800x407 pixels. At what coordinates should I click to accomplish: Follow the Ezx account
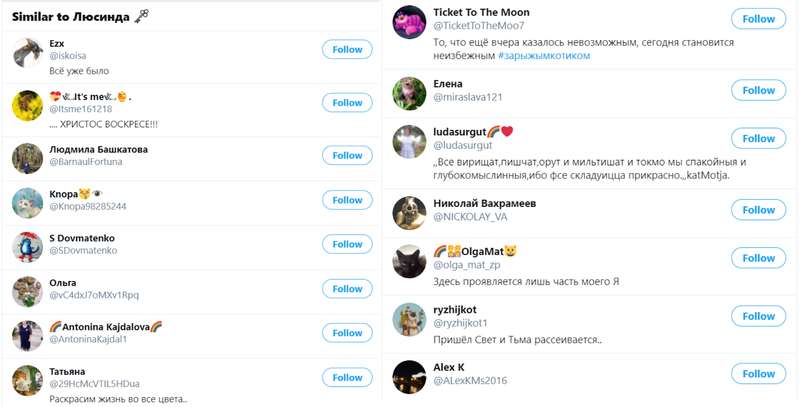pos(347,50)
